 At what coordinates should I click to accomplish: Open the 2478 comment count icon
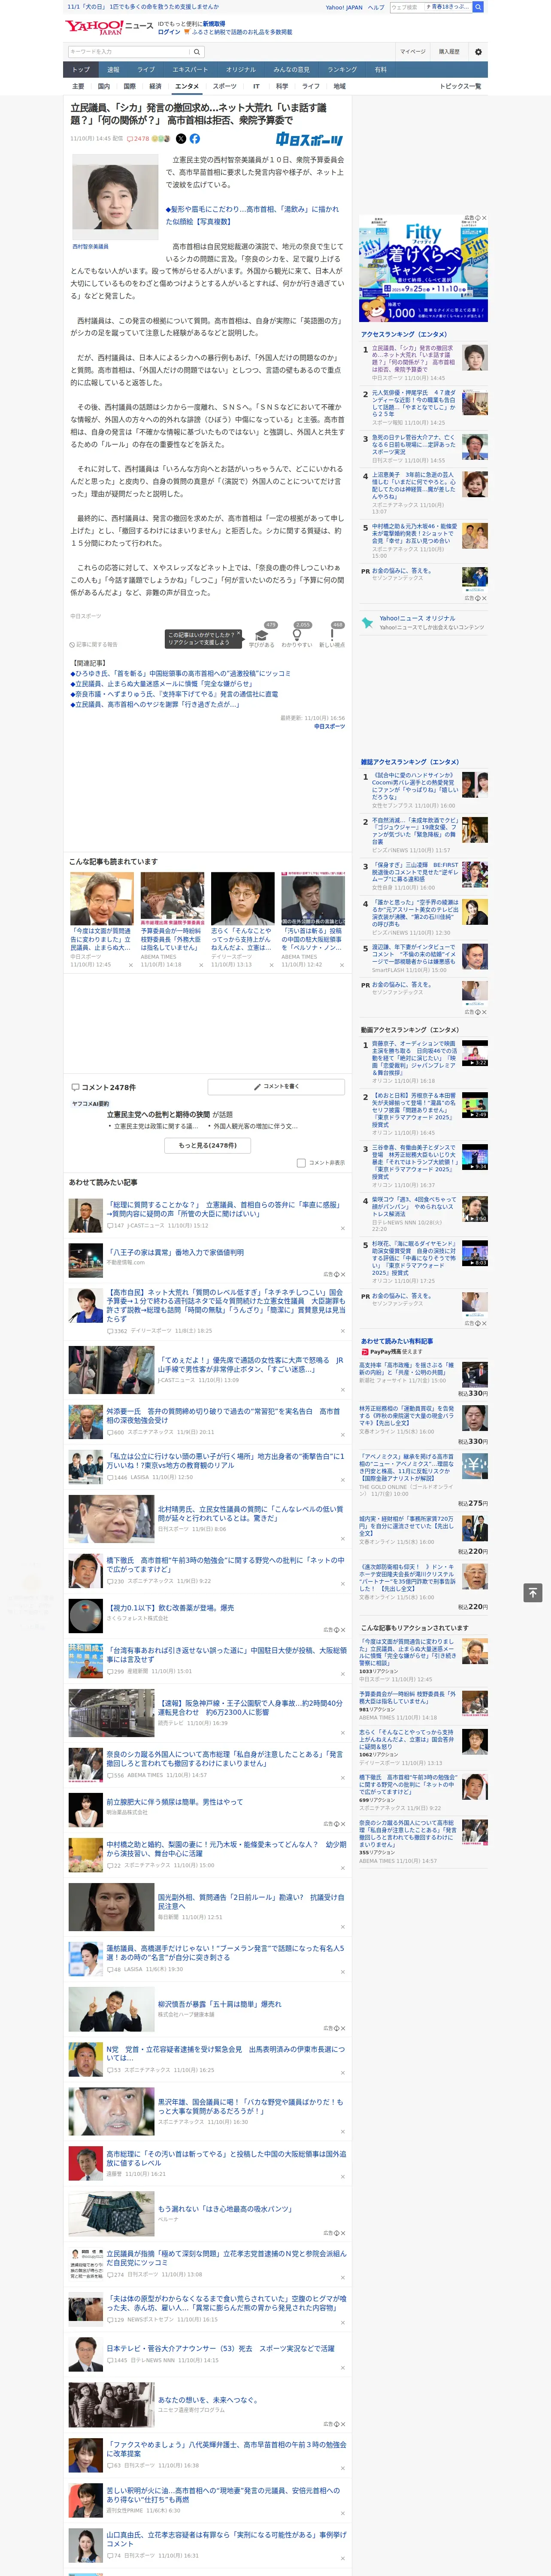tap(138, 139)
